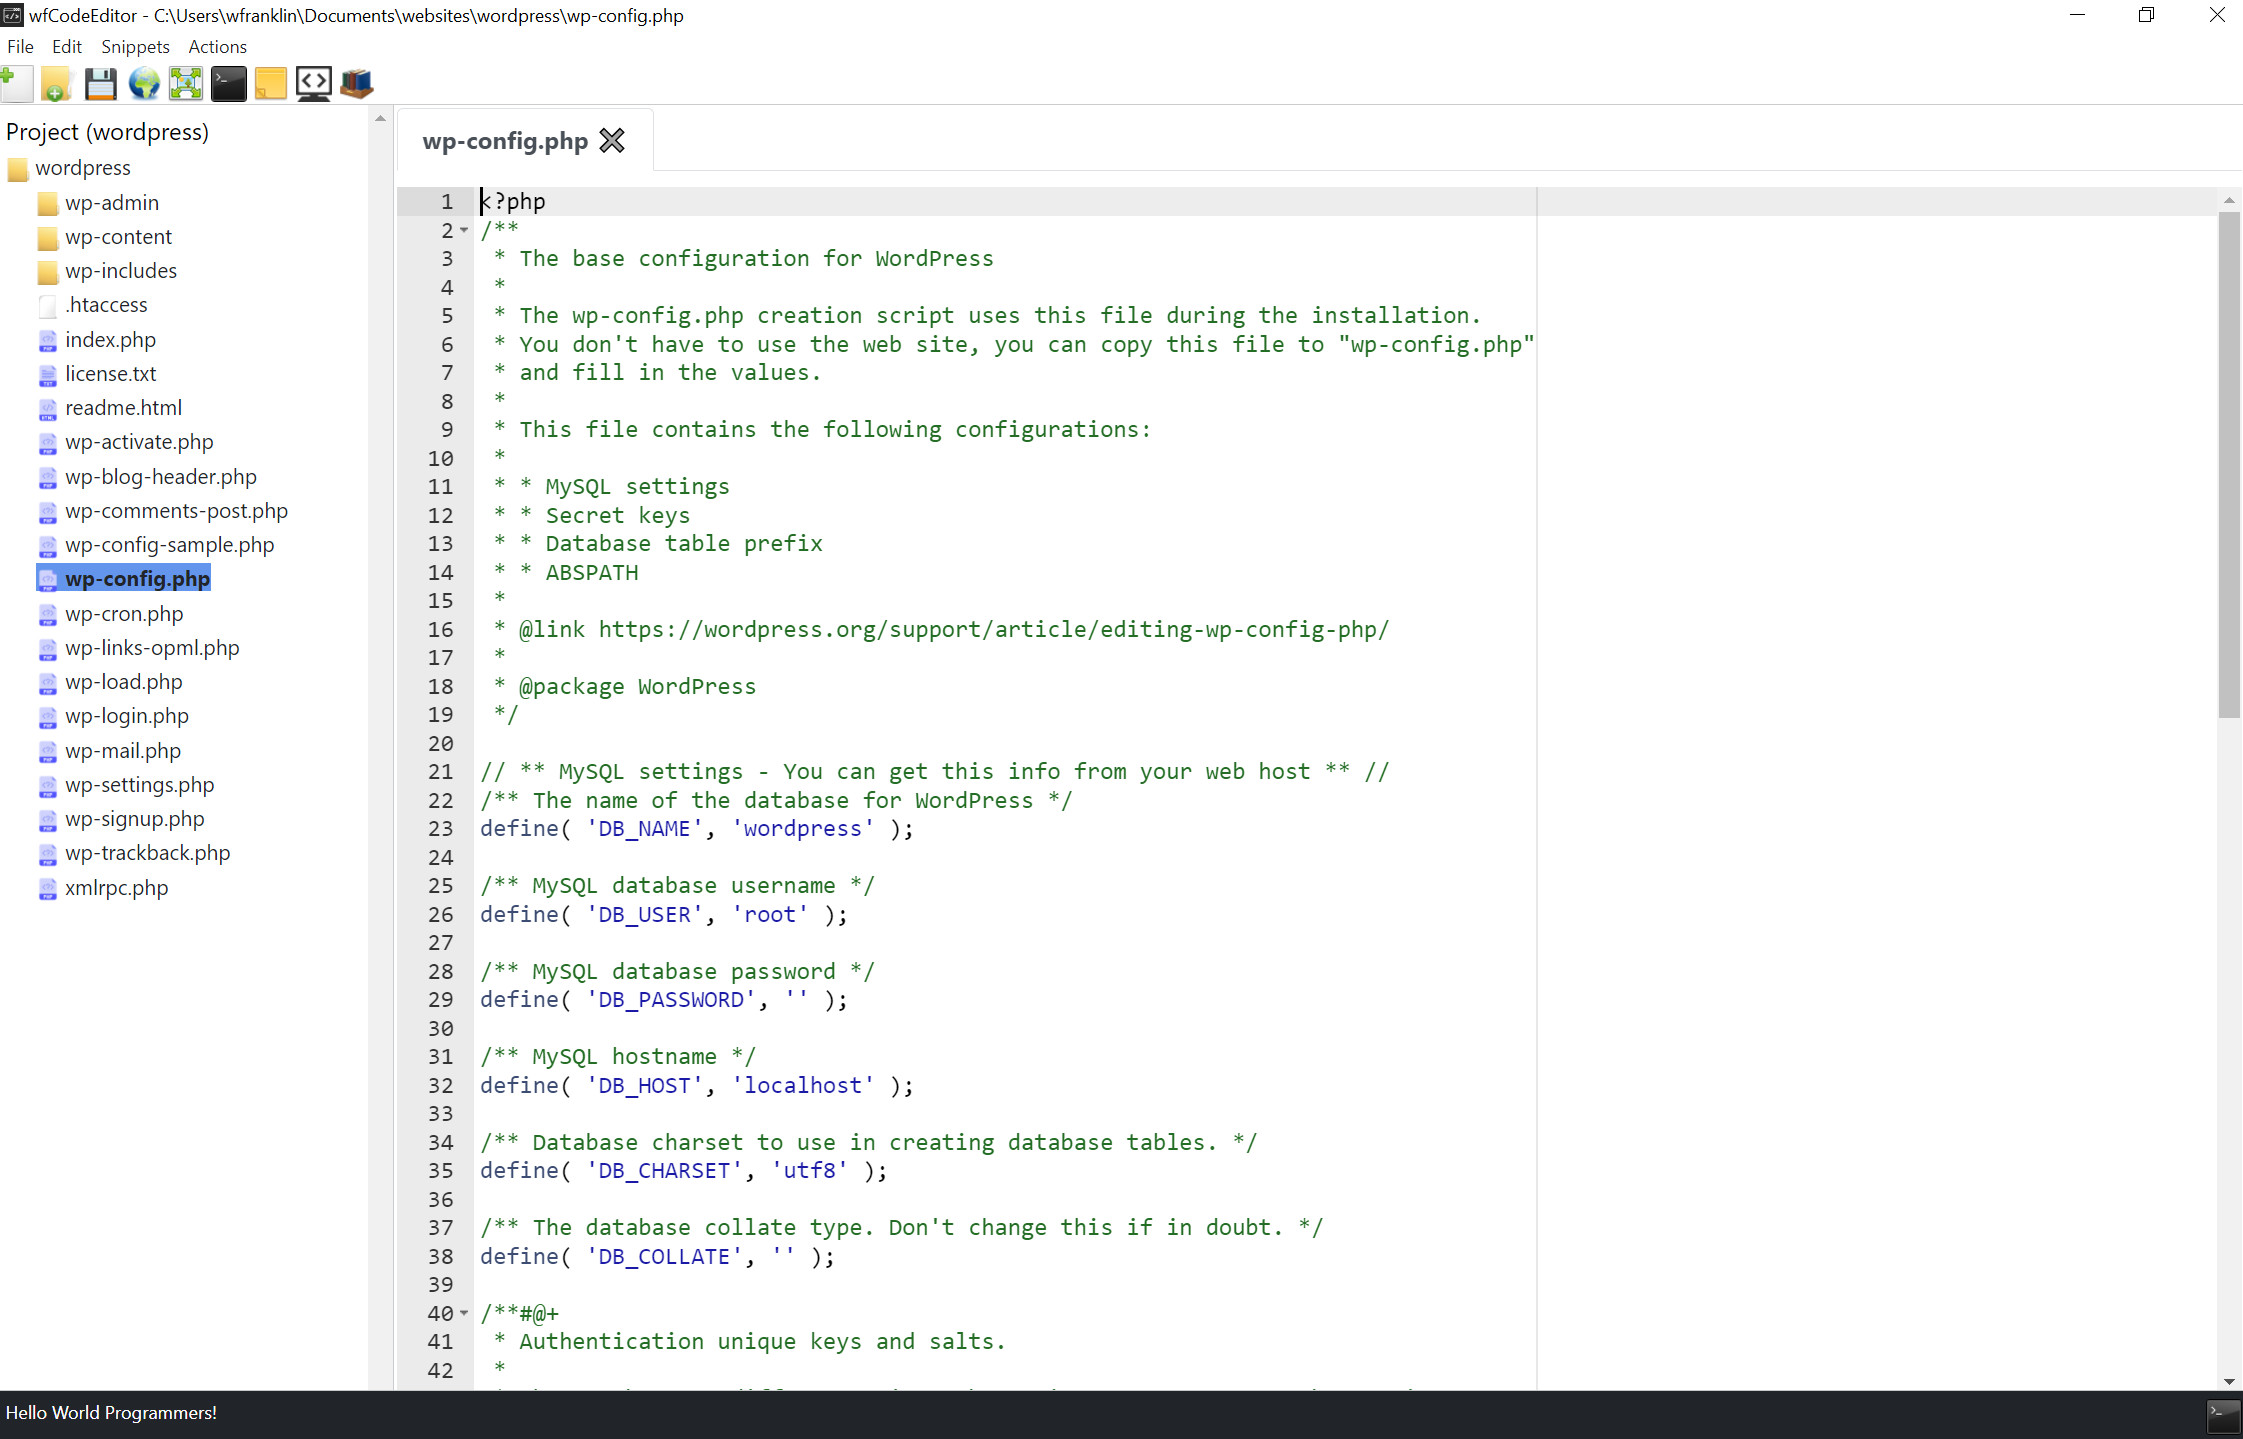Viewport: 2243px width, 1439px height.
Task: Open wp-signup.php in the project tree
Action: [x=135, y=819]
